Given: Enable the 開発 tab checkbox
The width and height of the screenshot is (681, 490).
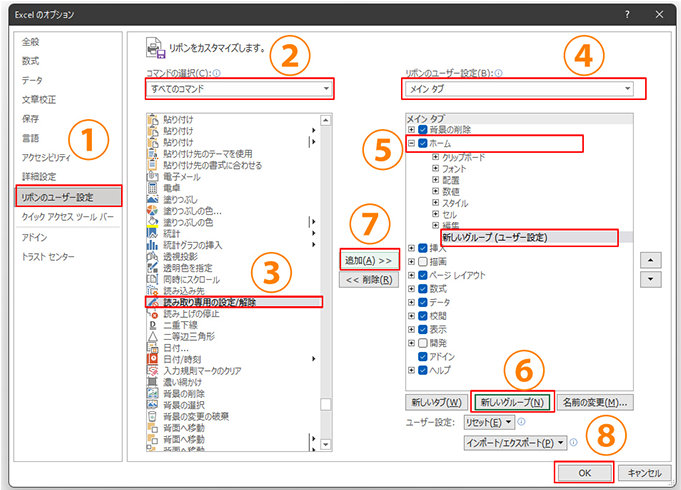Looking at the screenshot, I should point(423,343).
